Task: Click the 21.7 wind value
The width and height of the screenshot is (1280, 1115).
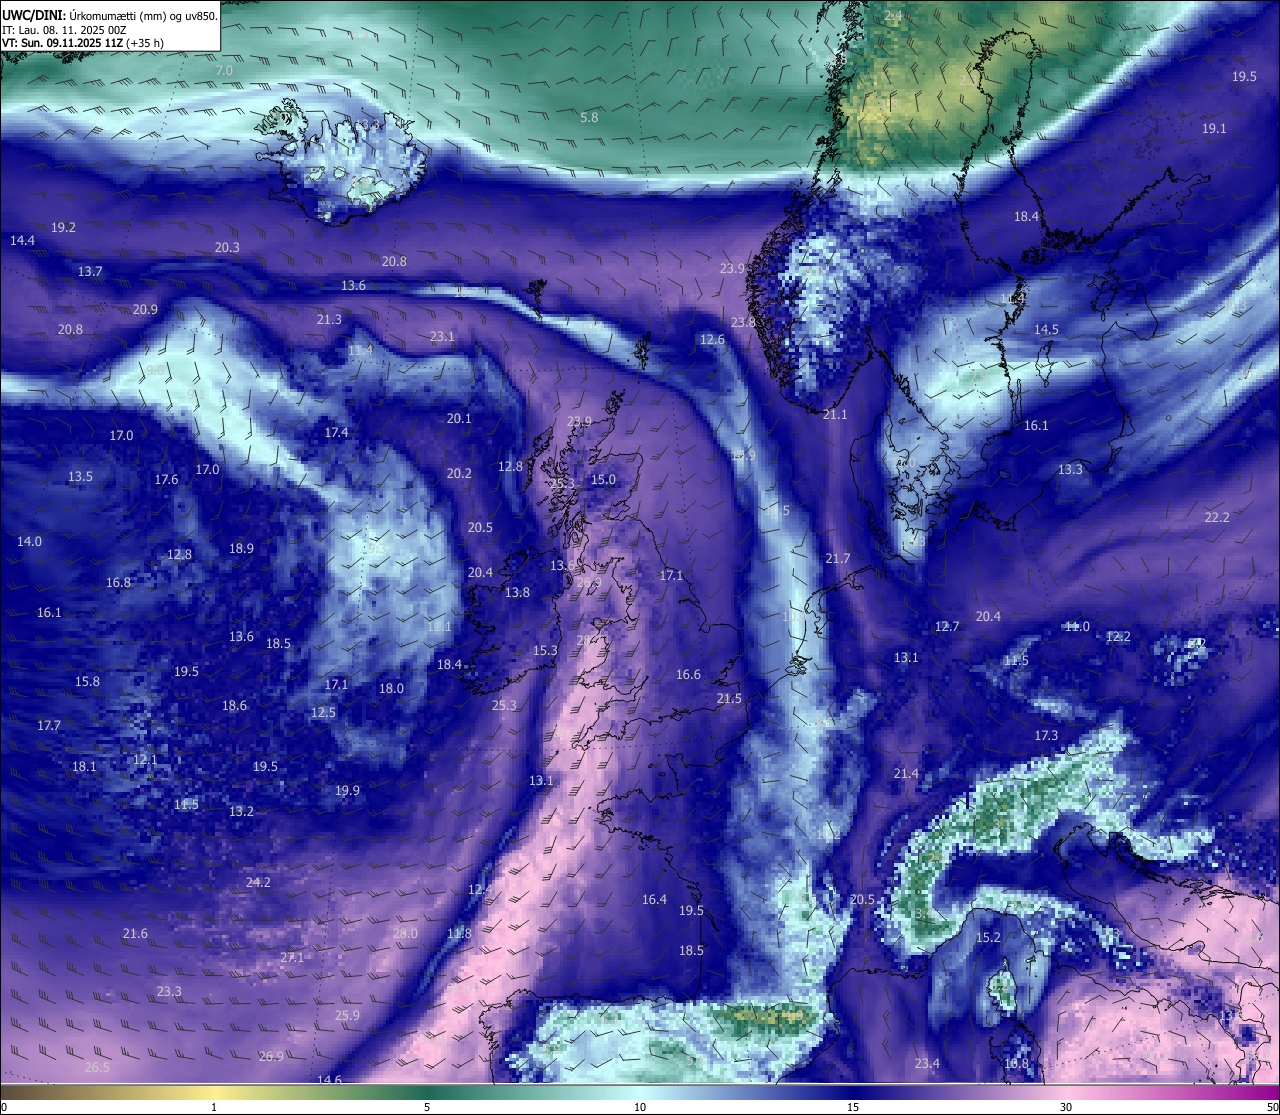Action: (x=837, y=558)
